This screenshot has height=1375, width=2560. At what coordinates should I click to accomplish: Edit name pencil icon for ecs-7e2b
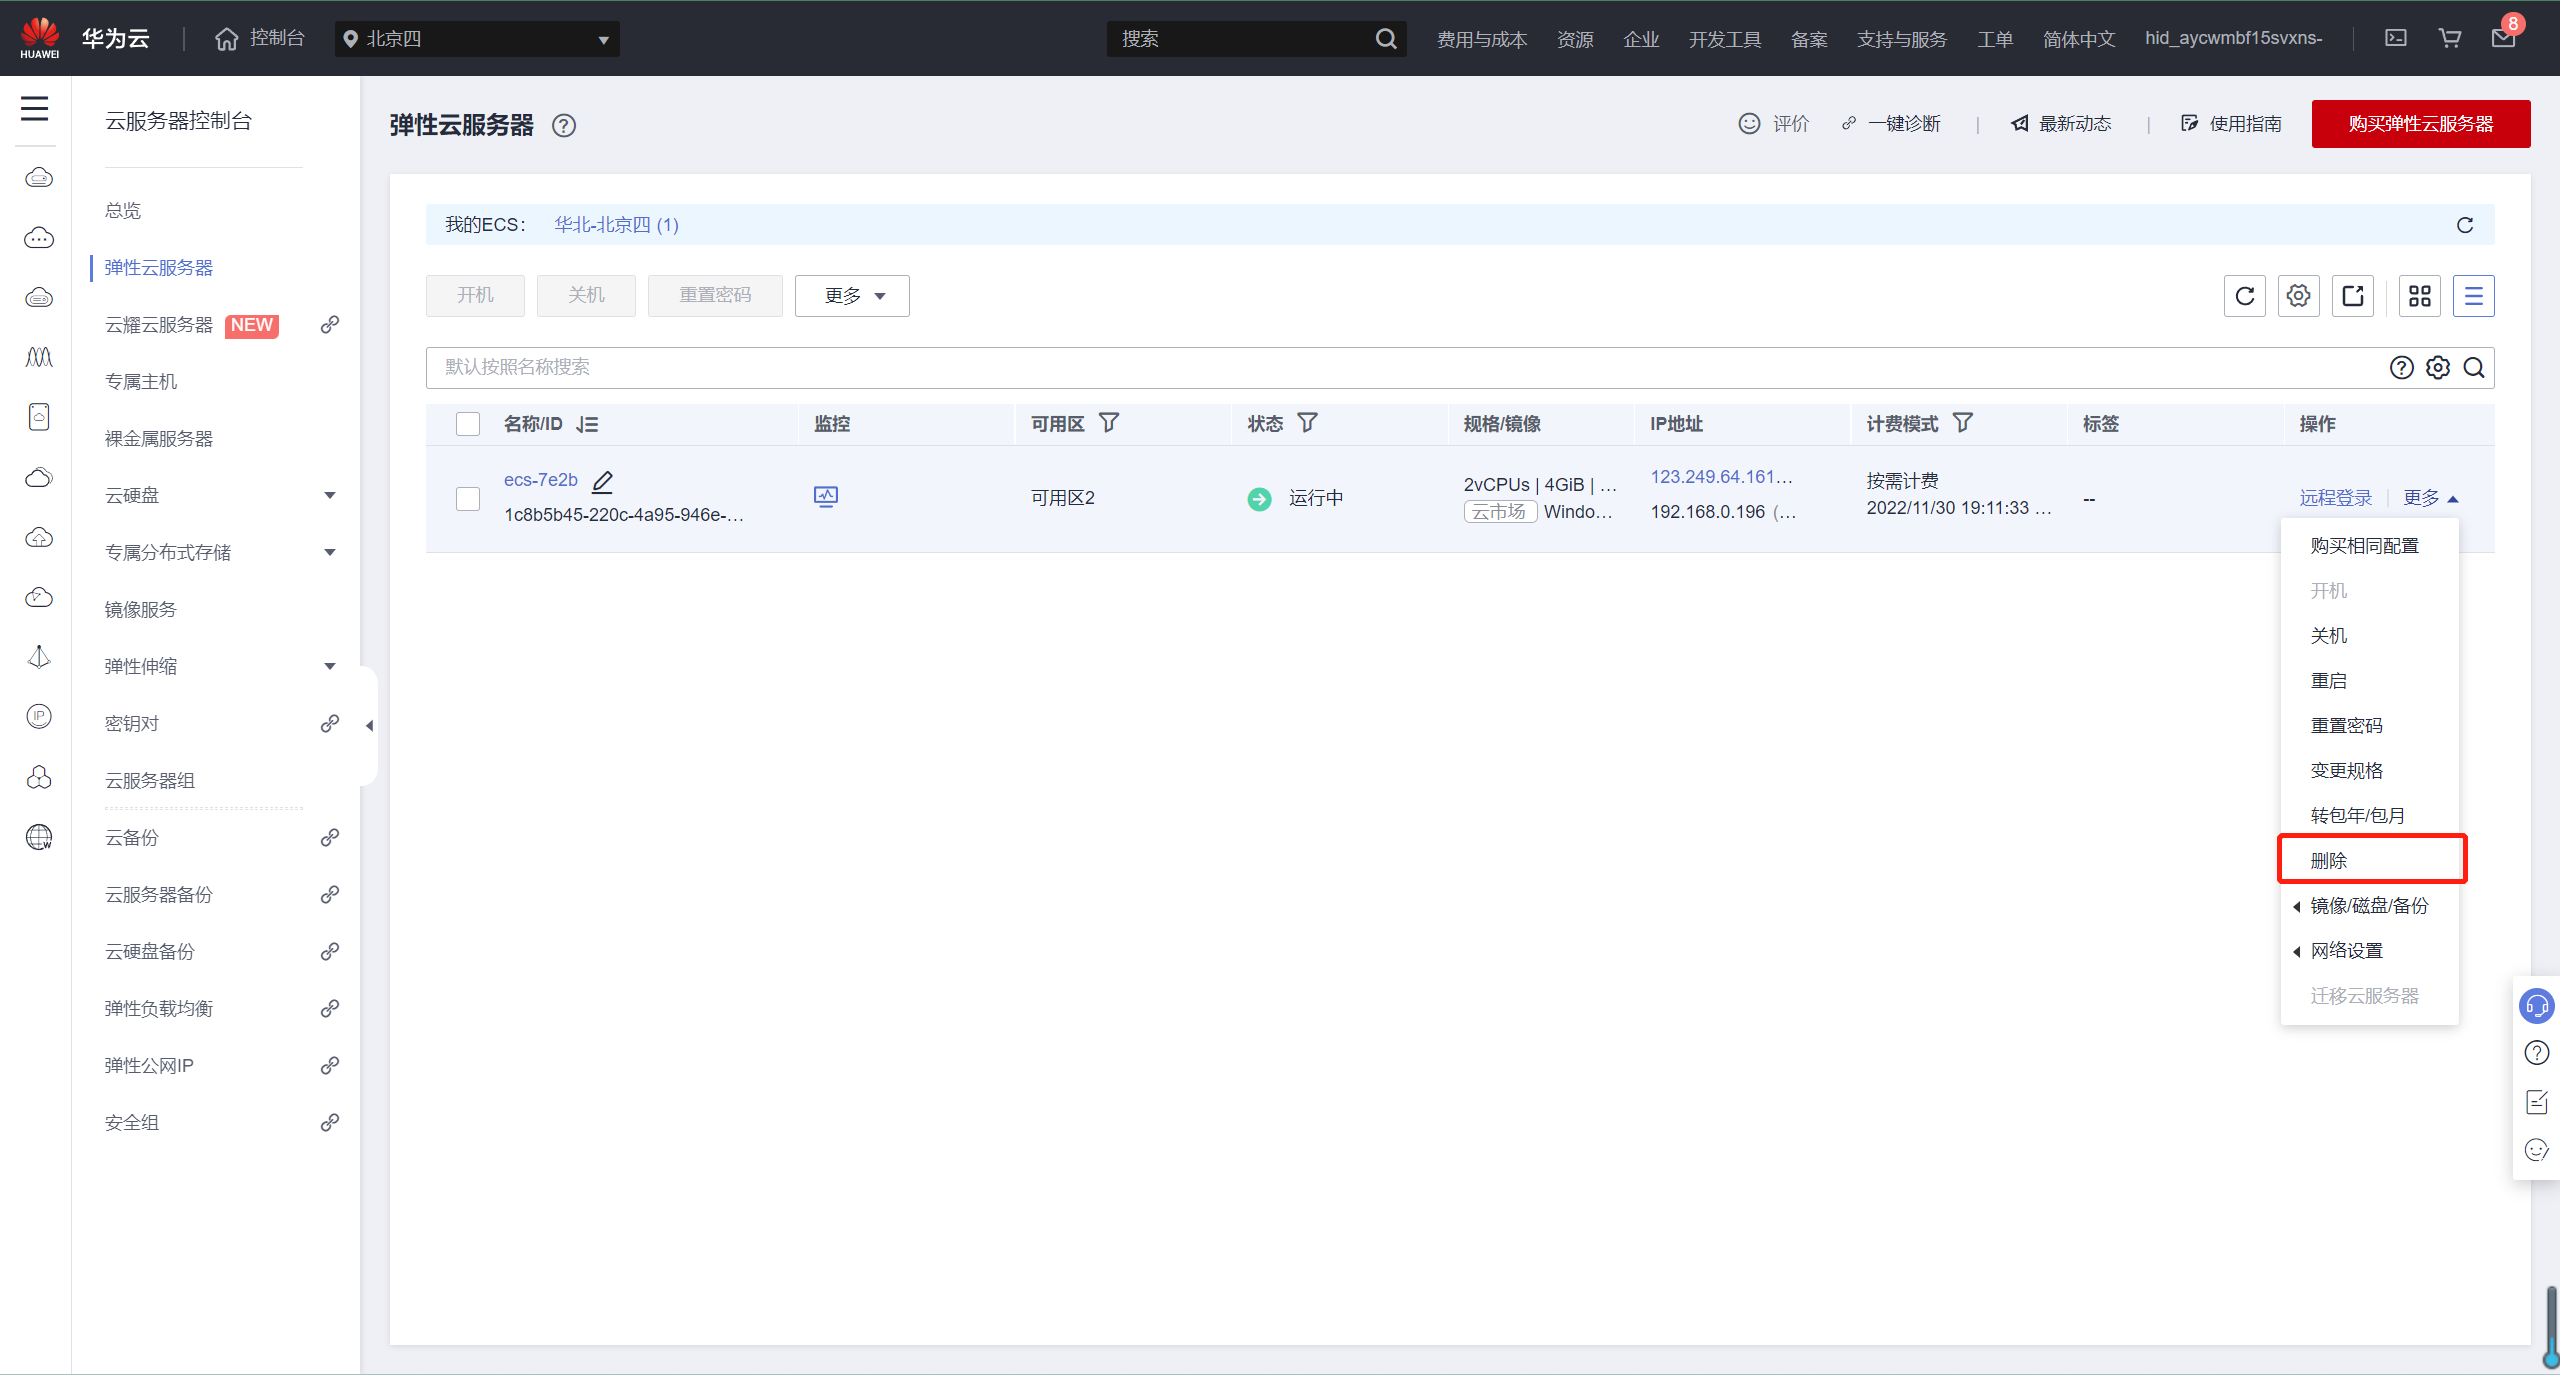(x=602, y=482)
